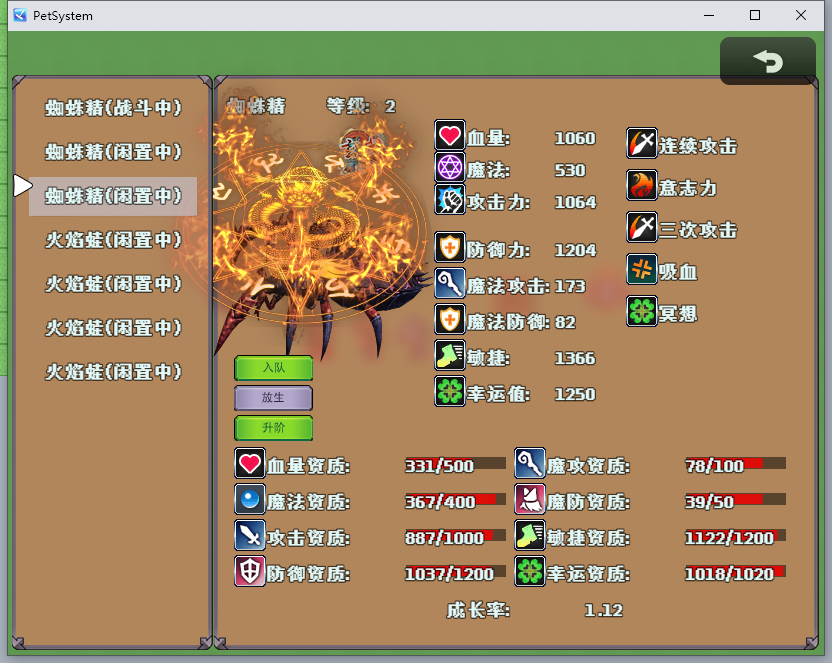Click the shield icon beside 防御资质
Screen dimensions: 832x663
[x=250, y=571]
